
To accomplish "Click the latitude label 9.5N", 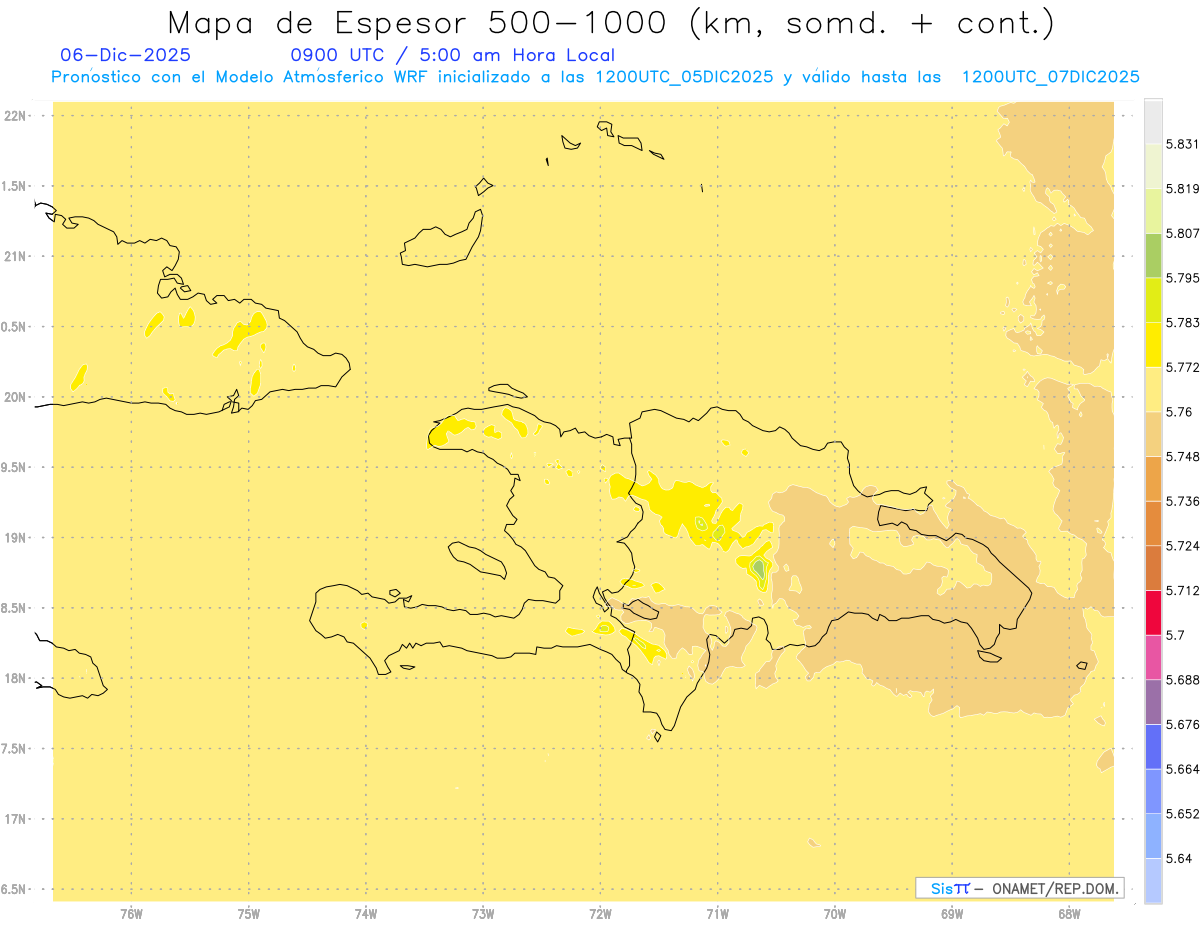I will pos(15,467).
